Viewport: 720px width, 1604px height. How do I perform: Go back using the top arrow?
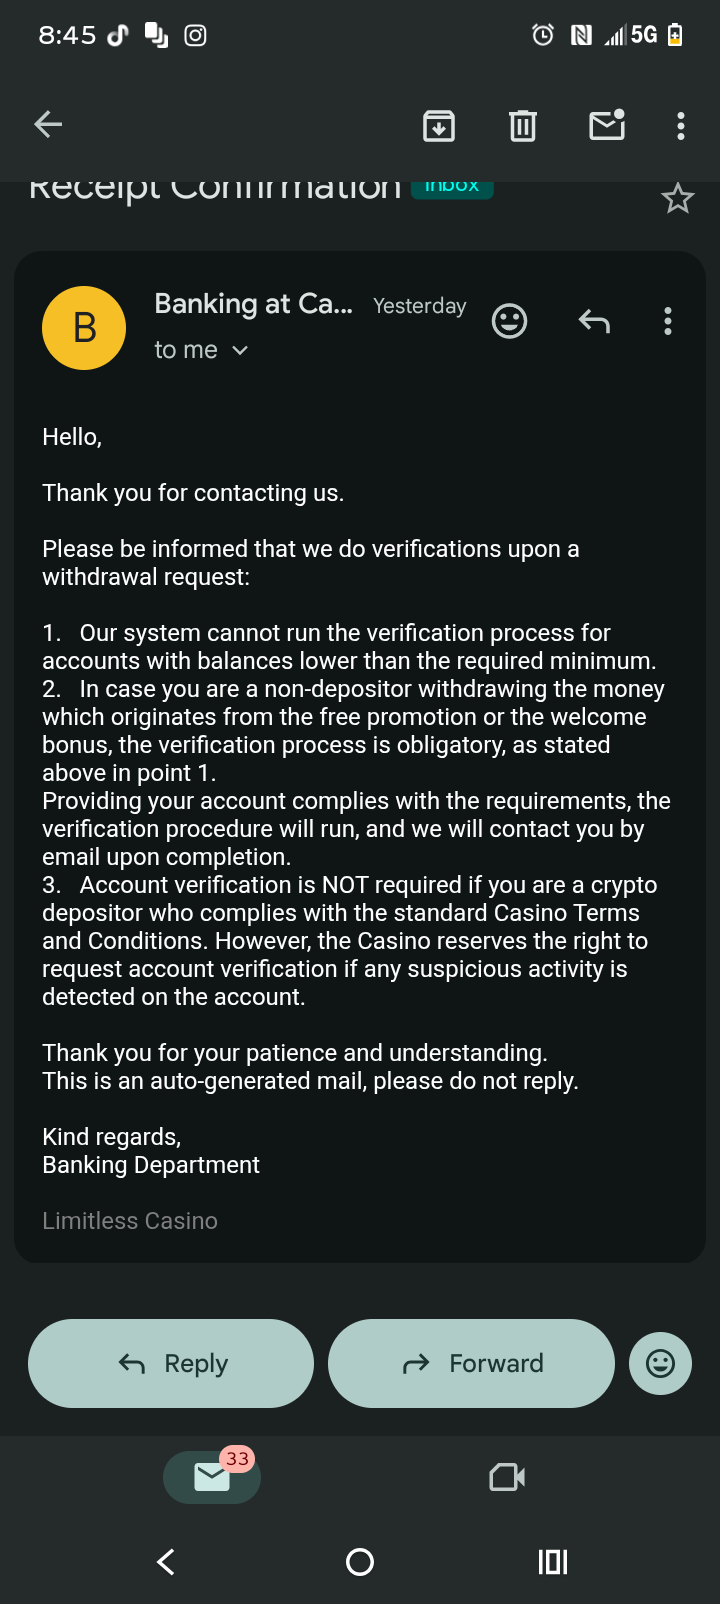point(48,125)
